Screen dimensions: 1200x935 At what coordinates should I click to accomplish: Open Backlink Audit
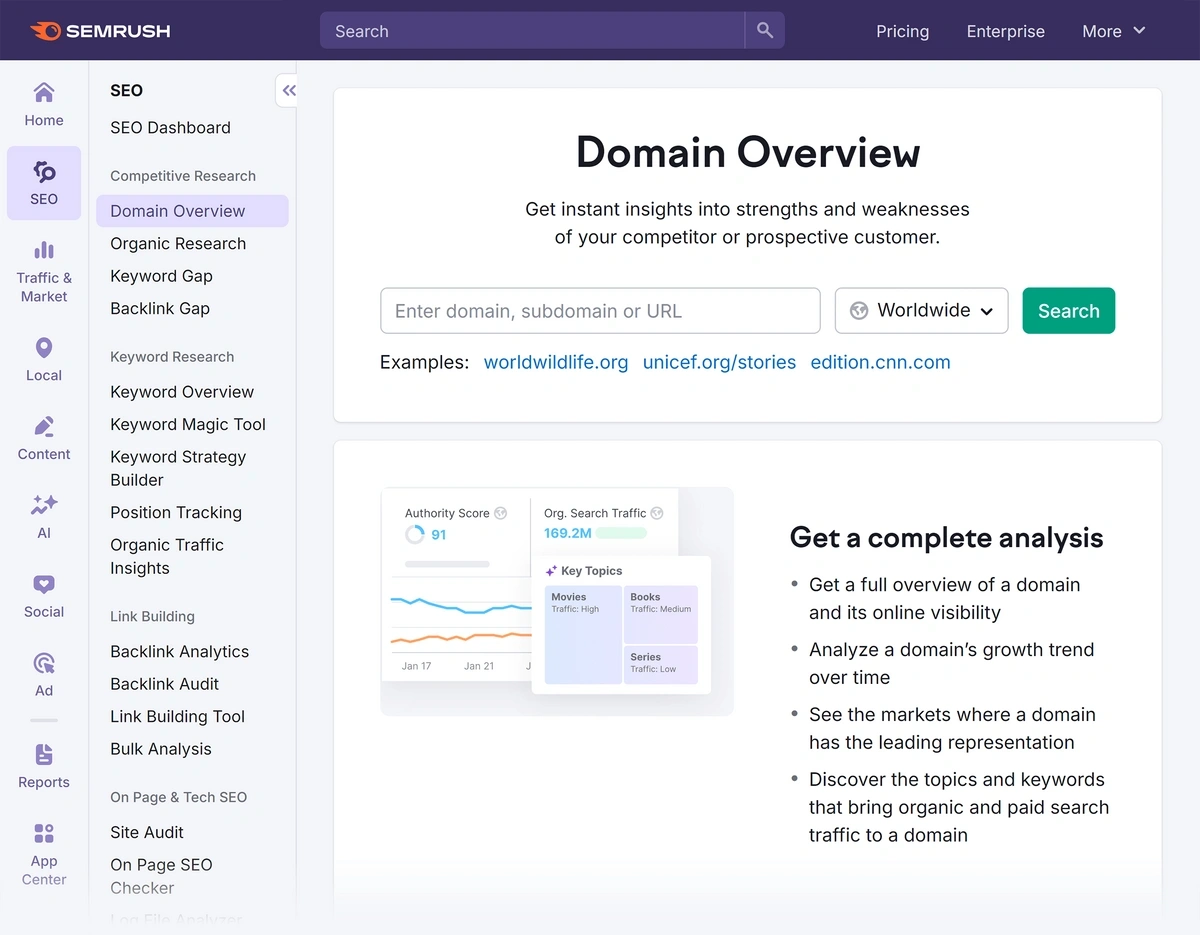click(164, 684)
